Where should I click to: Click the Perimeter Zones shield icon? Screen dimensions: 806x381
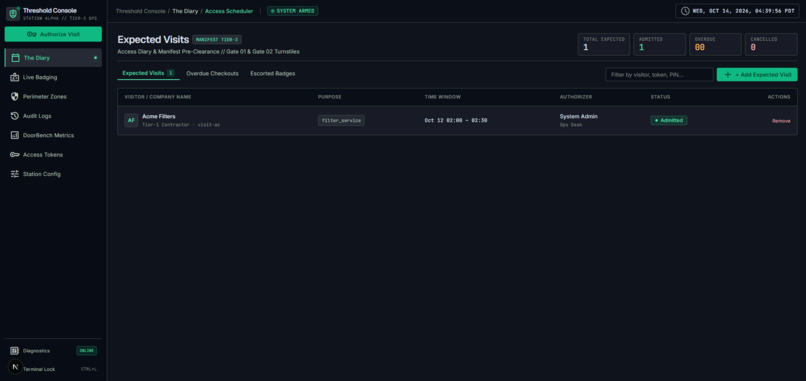click(x=15, y=97)
